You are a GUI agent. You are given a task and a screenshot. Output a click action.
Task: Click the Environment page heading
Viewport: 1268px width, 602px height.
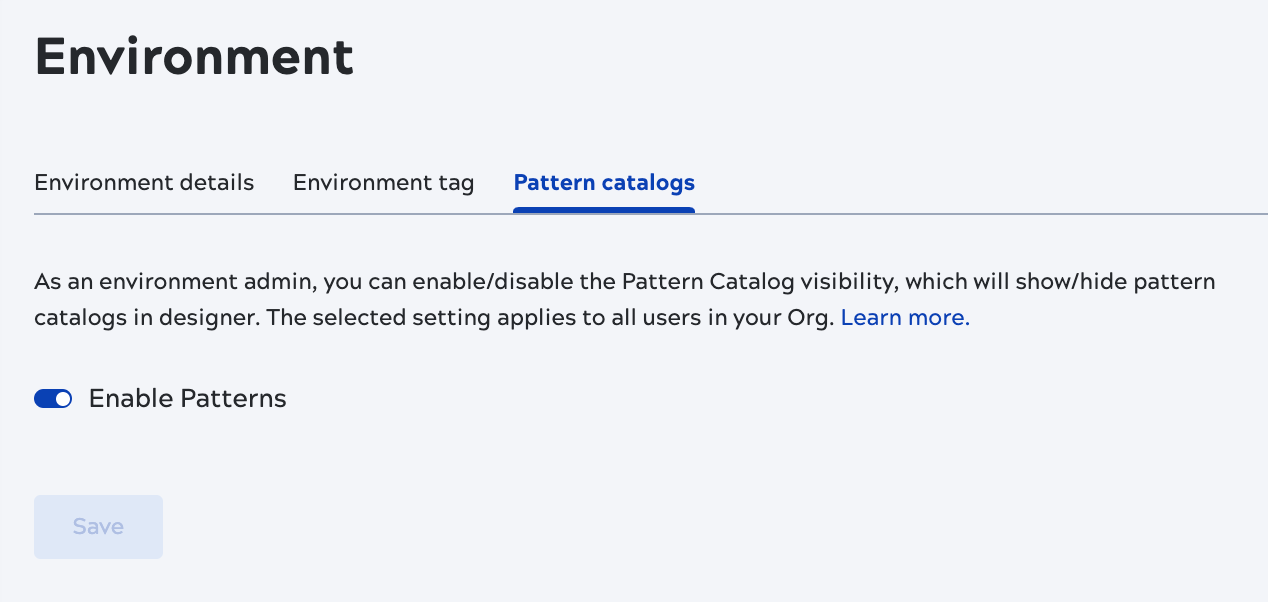pos(193,56)
